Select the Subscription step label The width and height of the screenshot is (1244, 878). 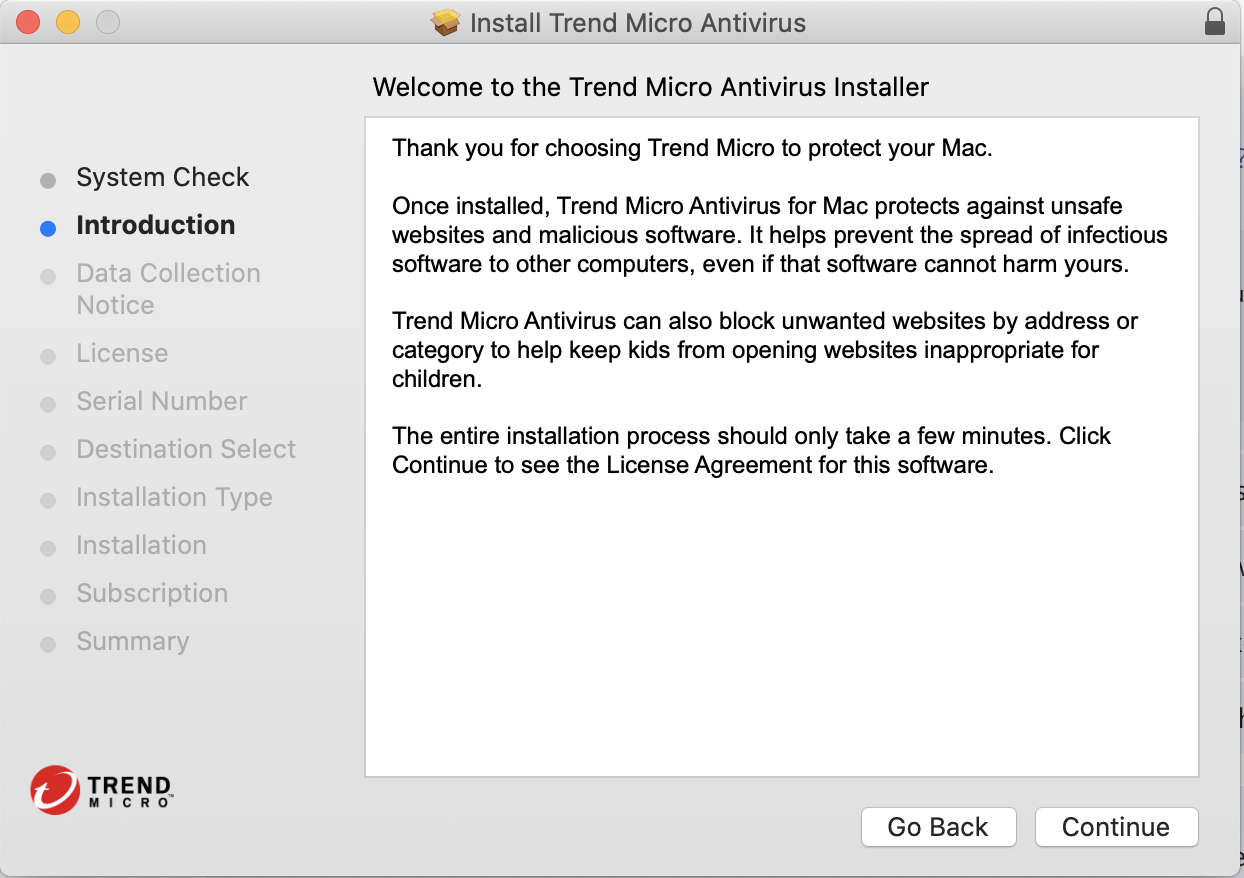pos(152,593)
